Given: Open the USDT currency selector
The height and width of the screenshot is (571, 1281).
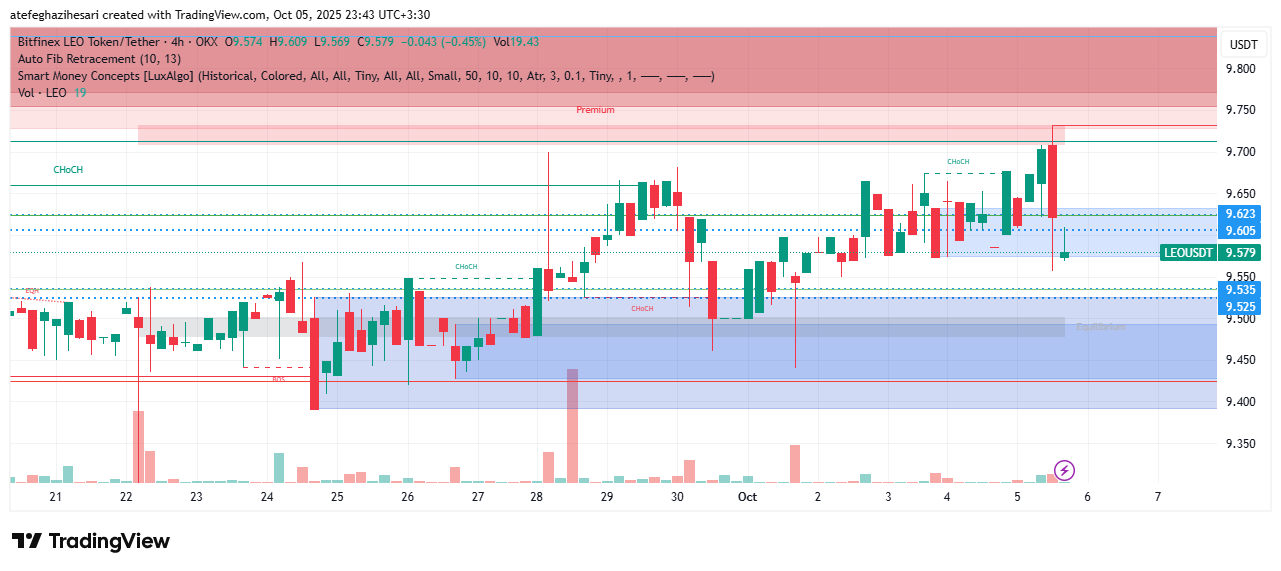Looking at the screenshot, I should 1243,45.
